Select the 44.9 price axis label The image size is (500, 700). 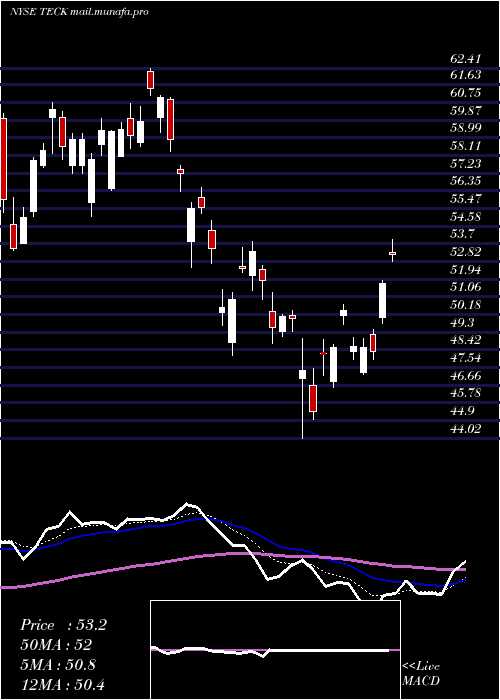(x=462, y=411)
